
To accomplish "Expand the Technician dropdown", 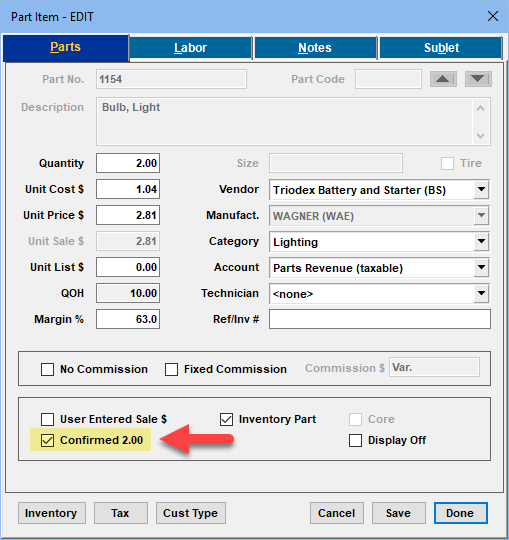I will tap(481, 293).
